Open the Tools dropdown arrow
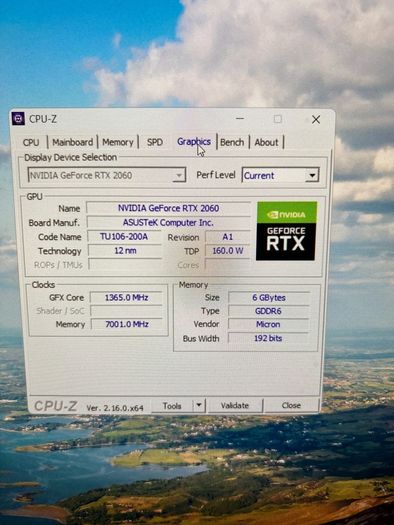The height and width of the screenshot is (525, 394). click(199, 405)
